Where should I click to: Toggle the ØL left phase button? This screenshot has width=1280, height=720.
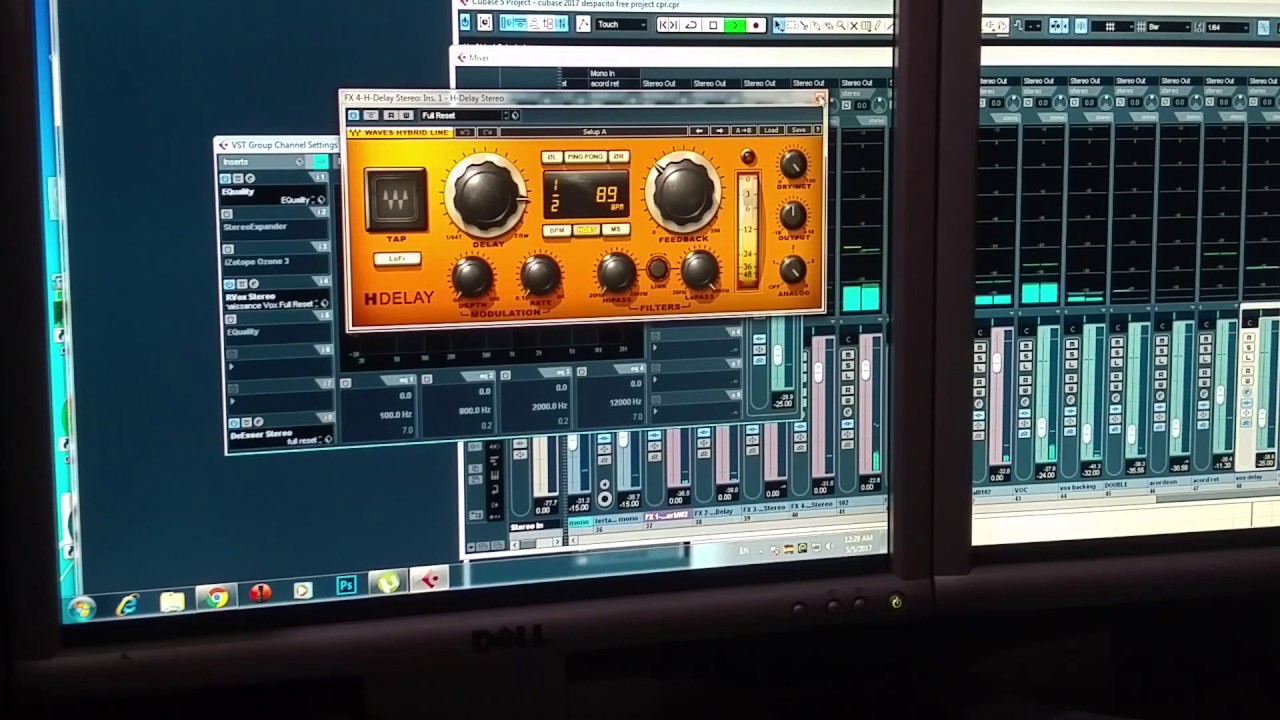(552, 157)
